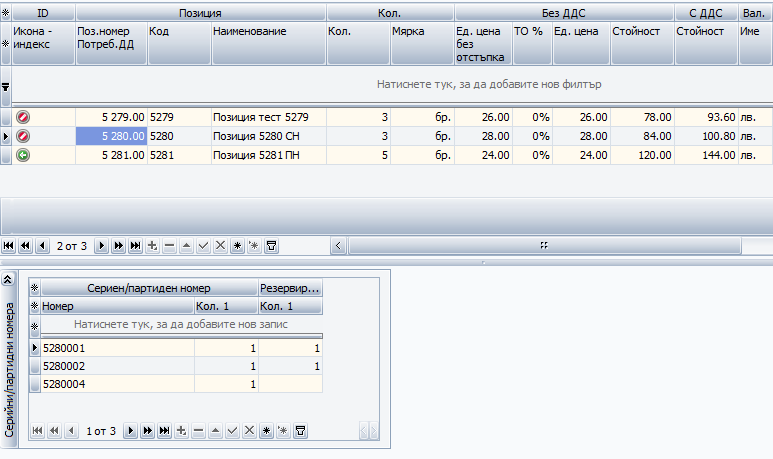773x459 pixels.
Task: Save bookmark asterisk in positions navigator
Action: tap(237, 246)
